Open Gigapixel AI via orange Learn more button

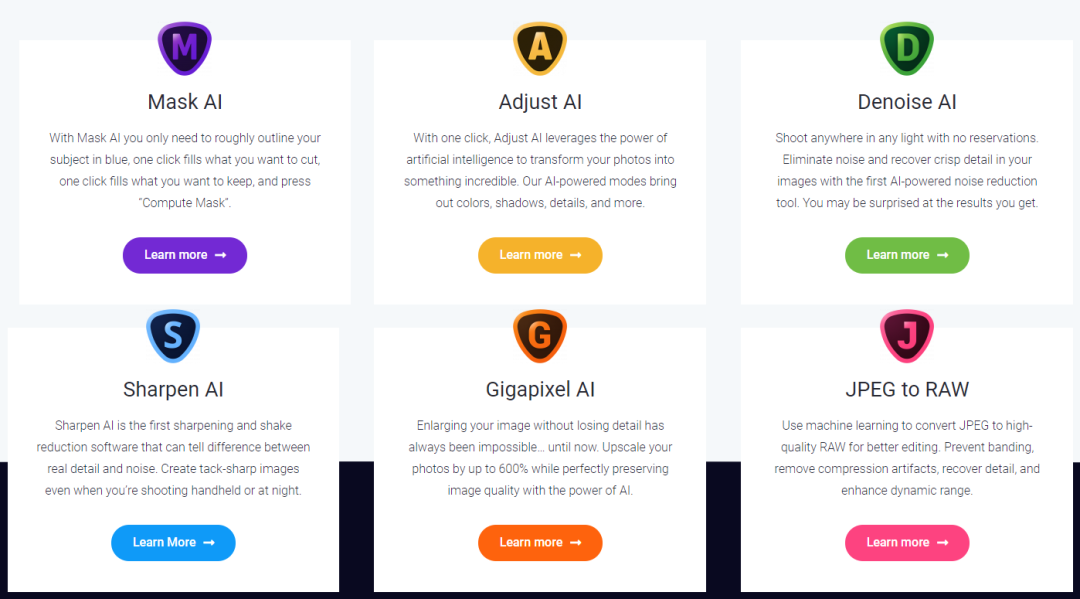[540, 543]
